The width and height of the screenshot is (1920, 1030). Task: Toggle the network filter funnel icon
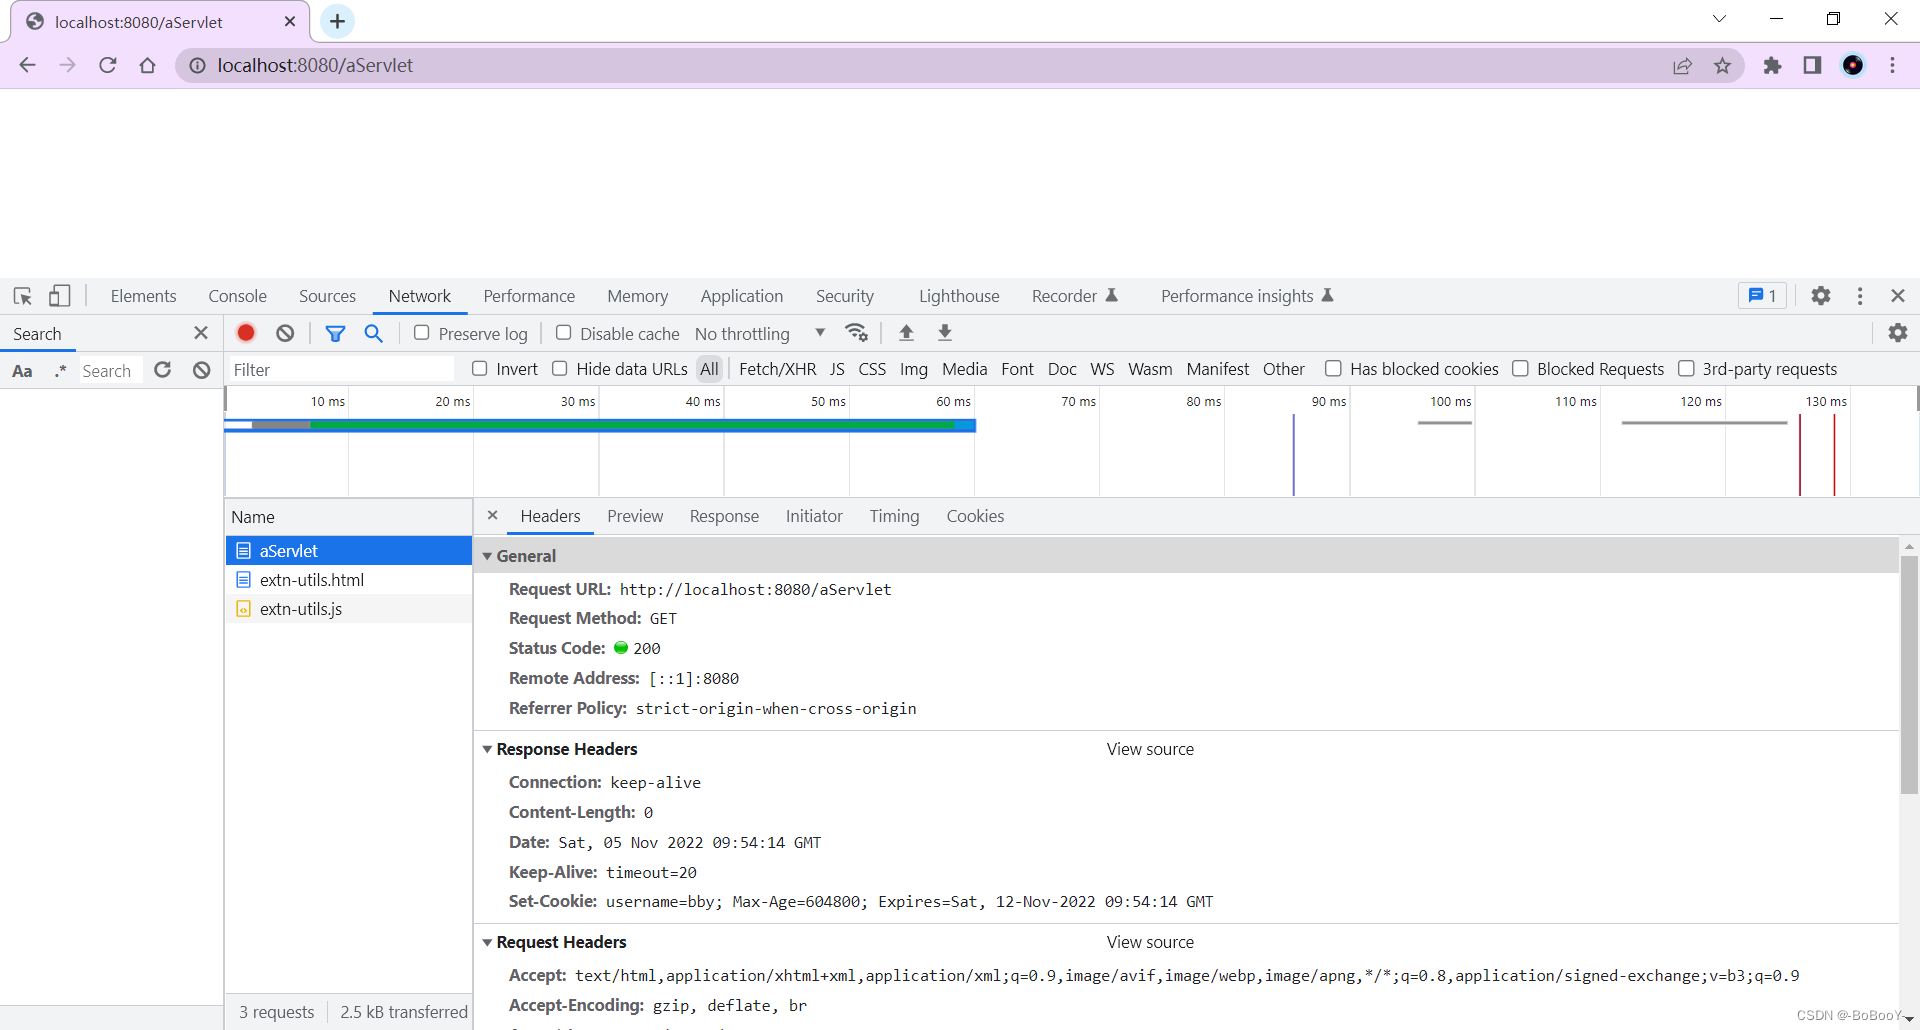coord(335,333)
